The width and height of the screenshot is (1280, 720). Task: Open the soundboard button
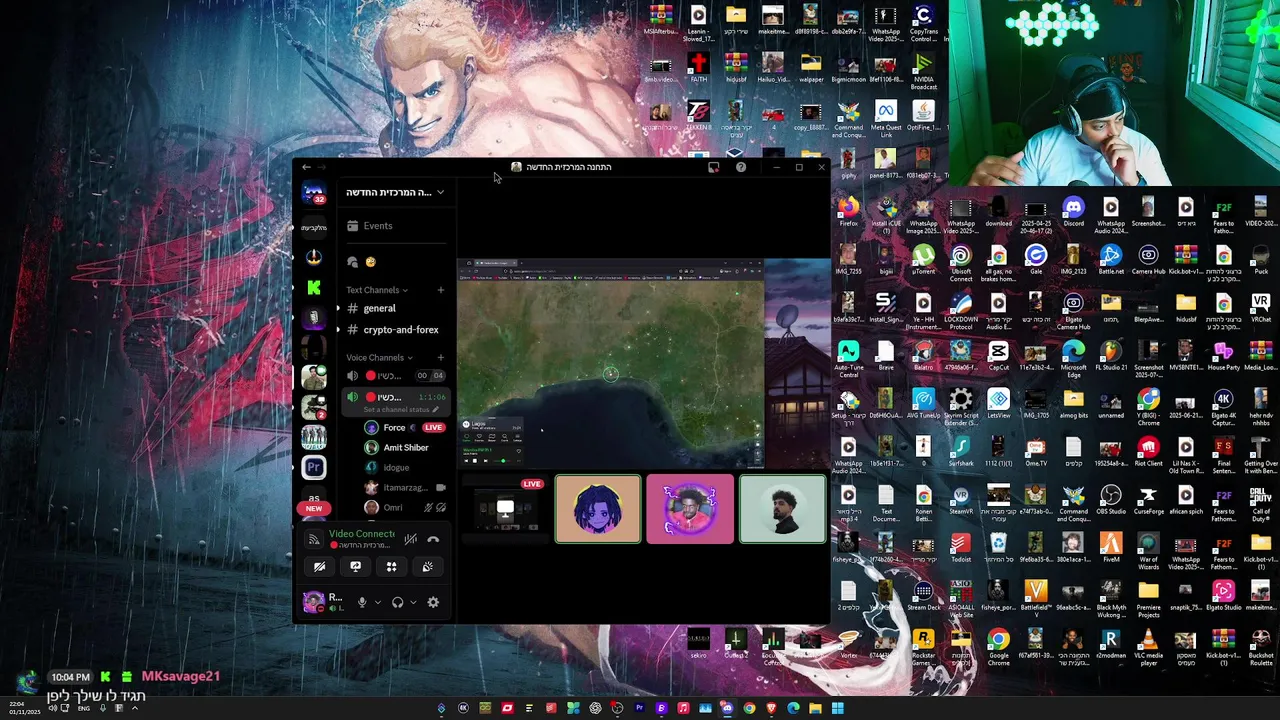pos(427,567)
